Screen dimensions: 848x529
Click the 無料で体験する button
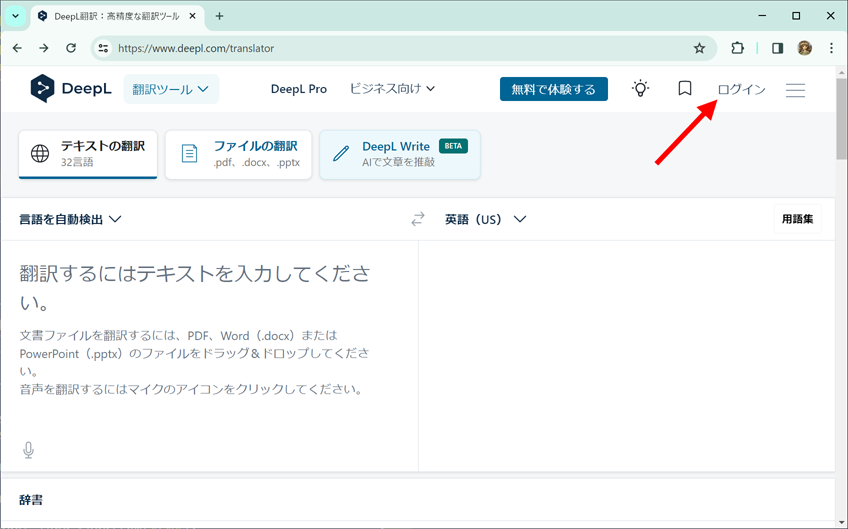click(x=553, y=89)
